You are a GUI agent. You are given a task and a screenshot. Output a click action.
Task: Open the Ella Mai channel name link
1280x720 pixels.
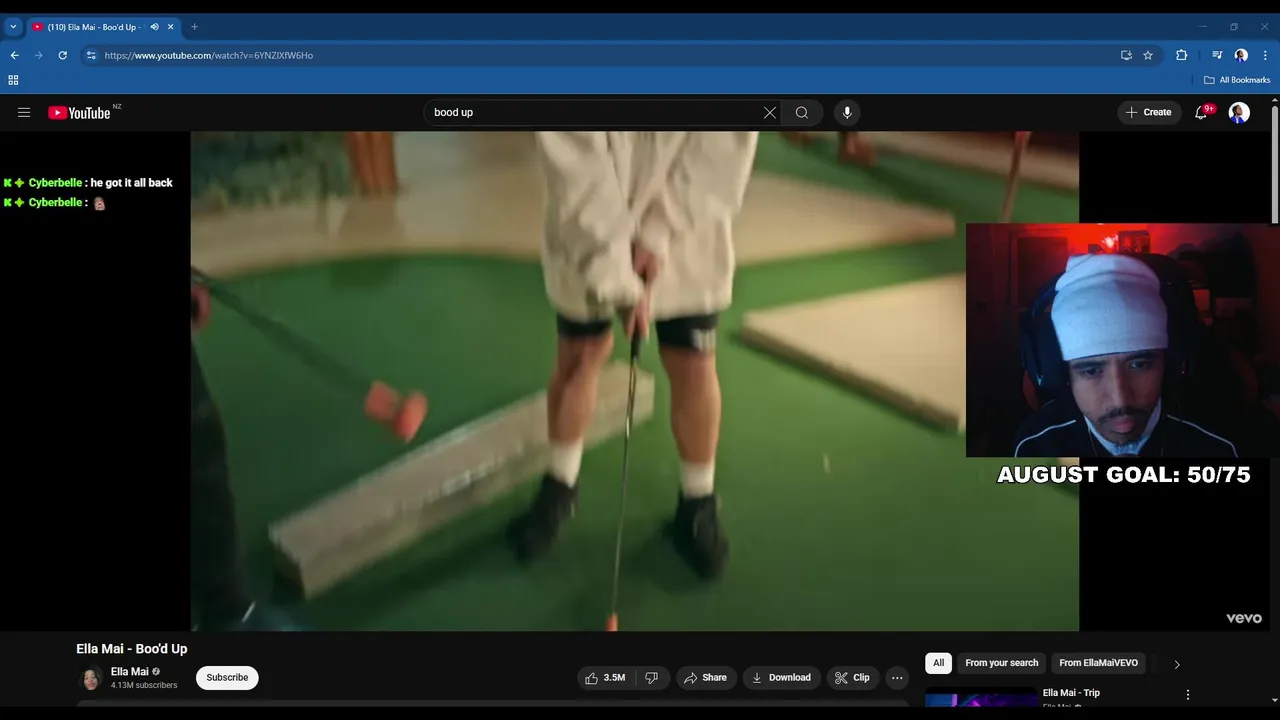[130, 672]
